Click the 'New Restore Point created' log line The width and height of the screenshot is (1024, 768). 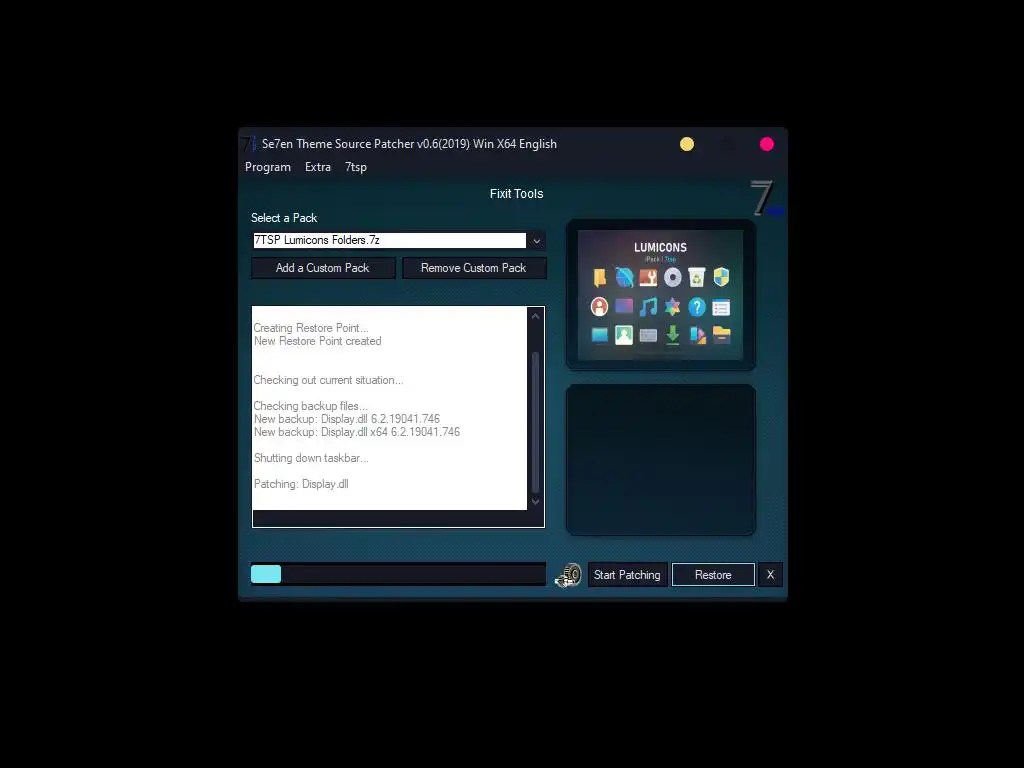(317, 341)
